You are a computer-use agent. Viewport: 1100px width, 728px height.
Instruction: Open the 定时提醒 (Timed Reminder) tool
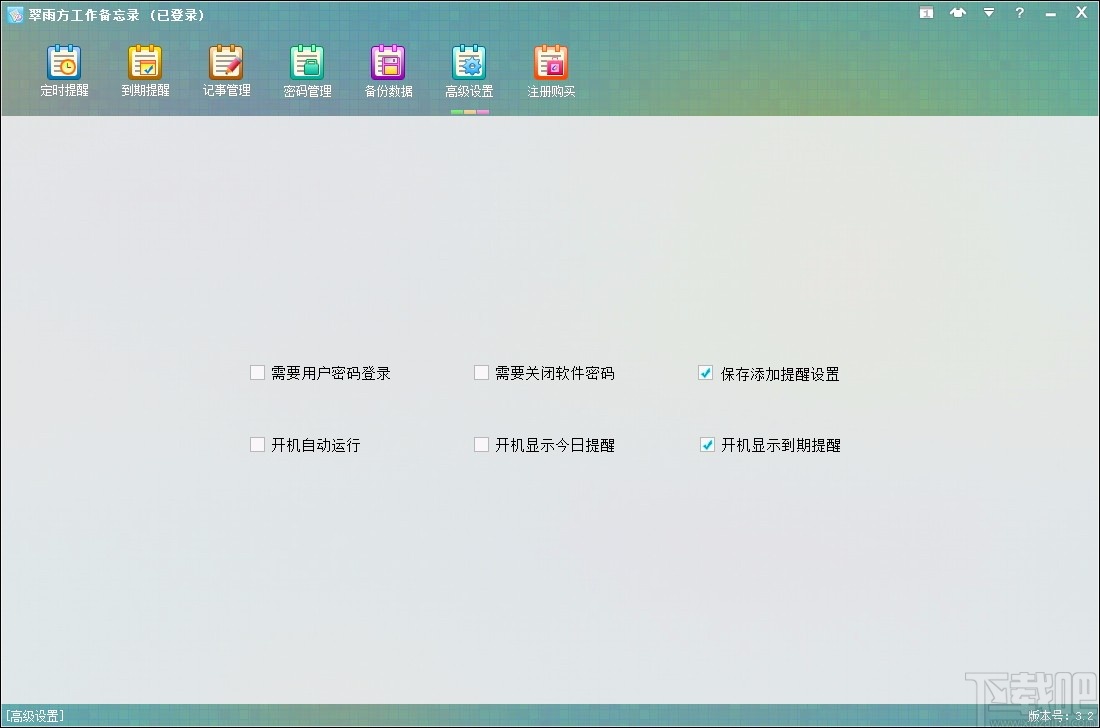click(x=64, y=70)
